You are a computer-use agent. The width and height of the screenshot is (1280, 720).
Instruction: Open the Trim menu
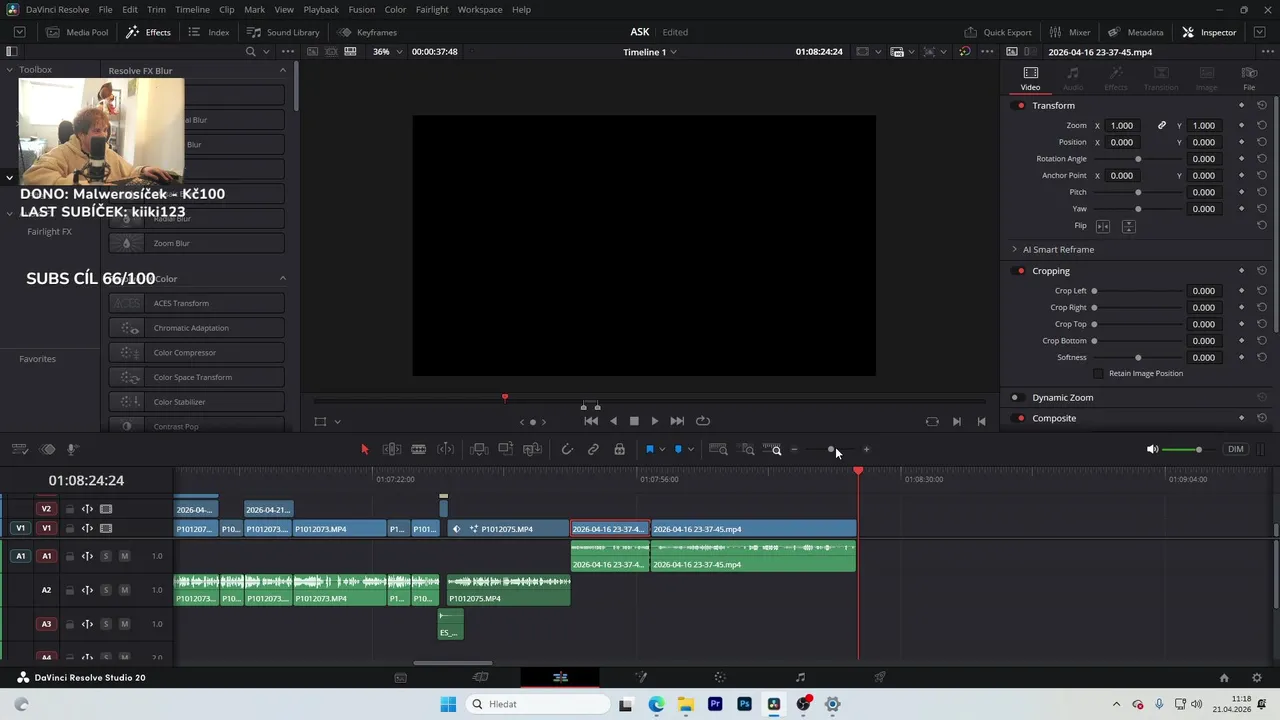[156, 9]
